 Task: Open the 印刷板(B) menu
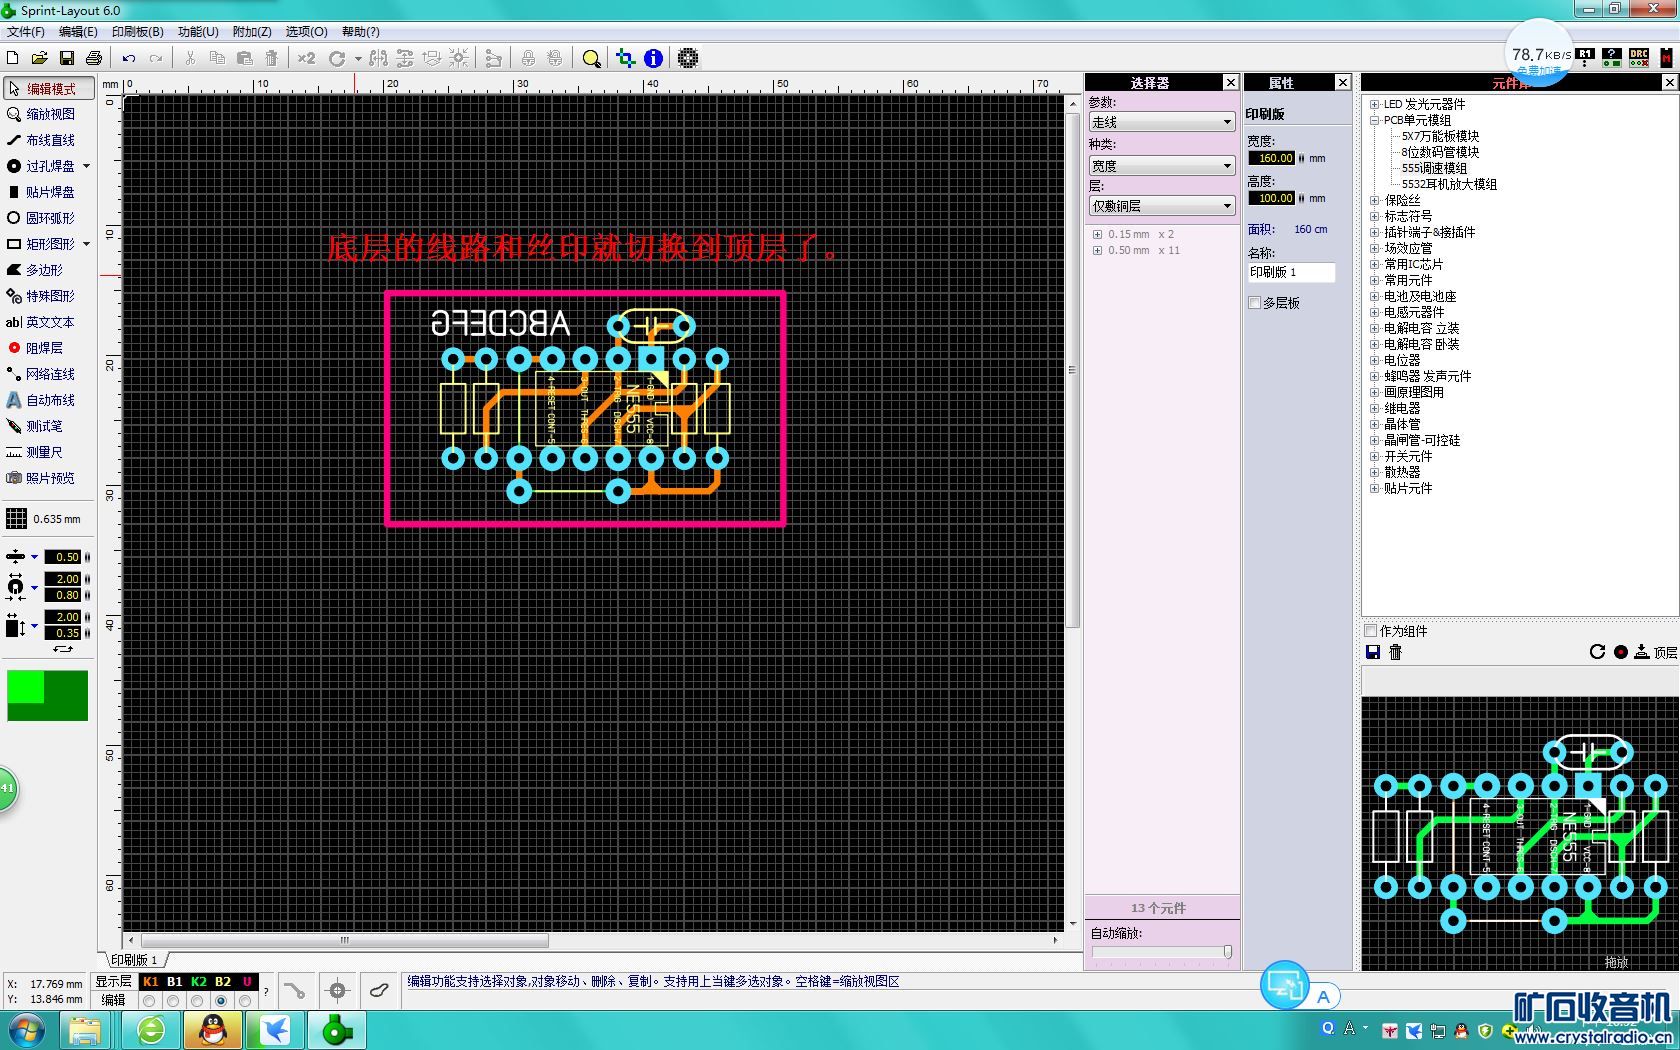[137, 32]
